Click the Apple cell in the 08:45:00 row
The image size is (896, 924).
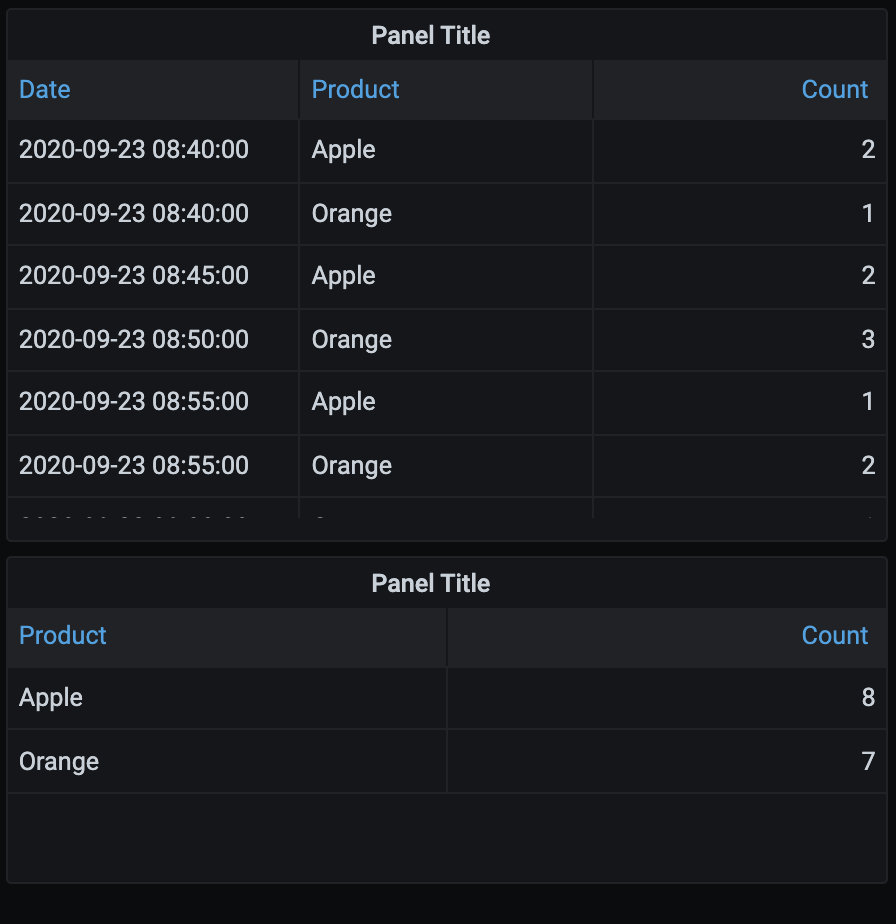[x=344, y=276]
